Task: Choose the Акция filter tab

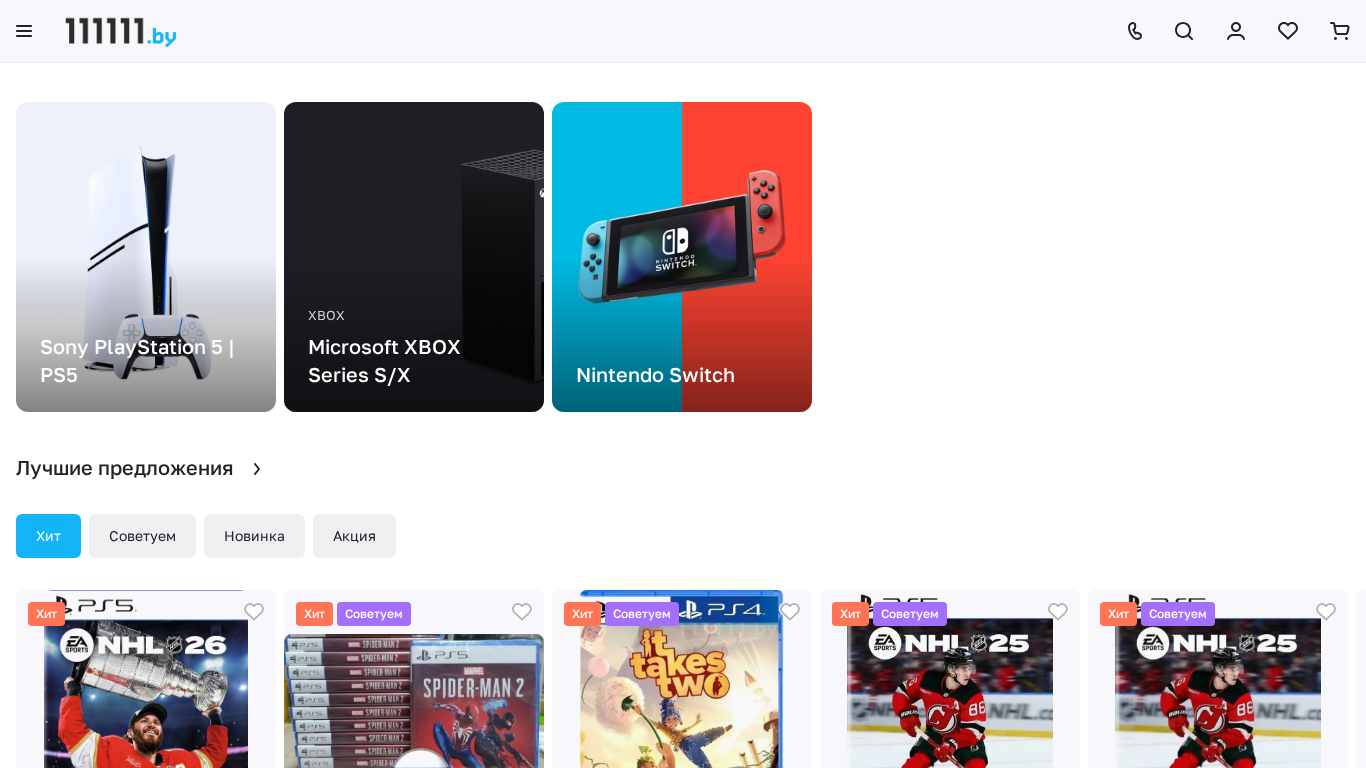Action: coord(354,536)
